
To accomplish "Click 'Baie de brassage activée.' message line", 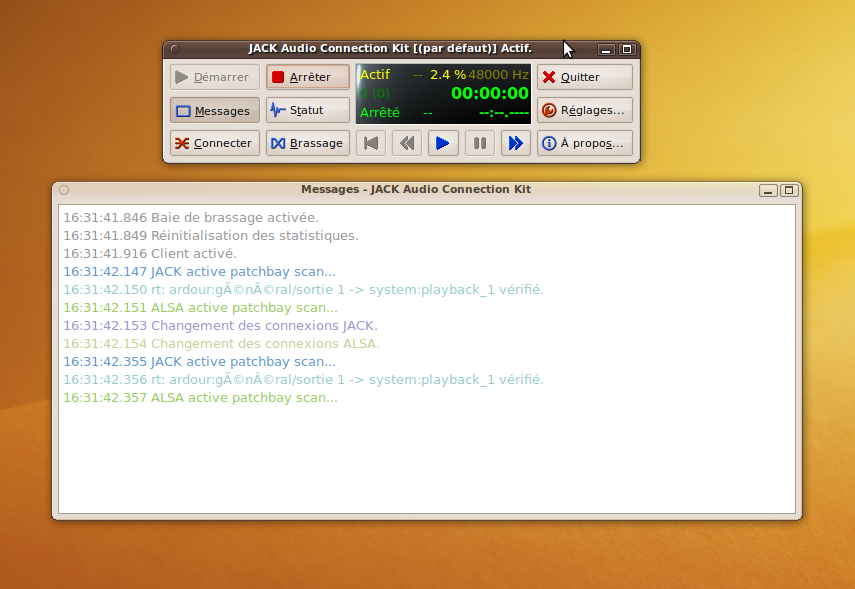I will tap(191, 218).
